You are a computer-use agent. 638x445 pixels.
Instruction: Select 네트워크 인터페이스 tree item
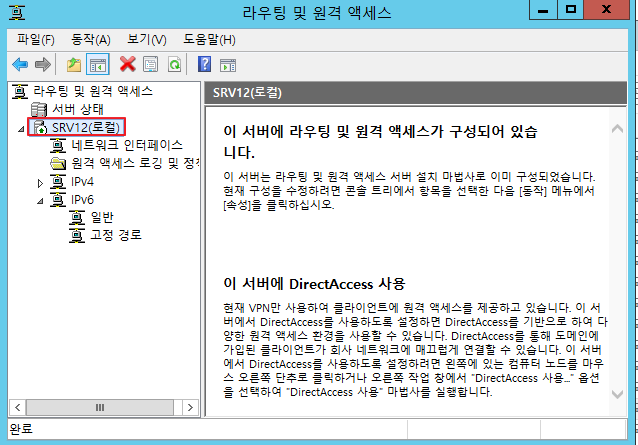[x=127, y=145]
